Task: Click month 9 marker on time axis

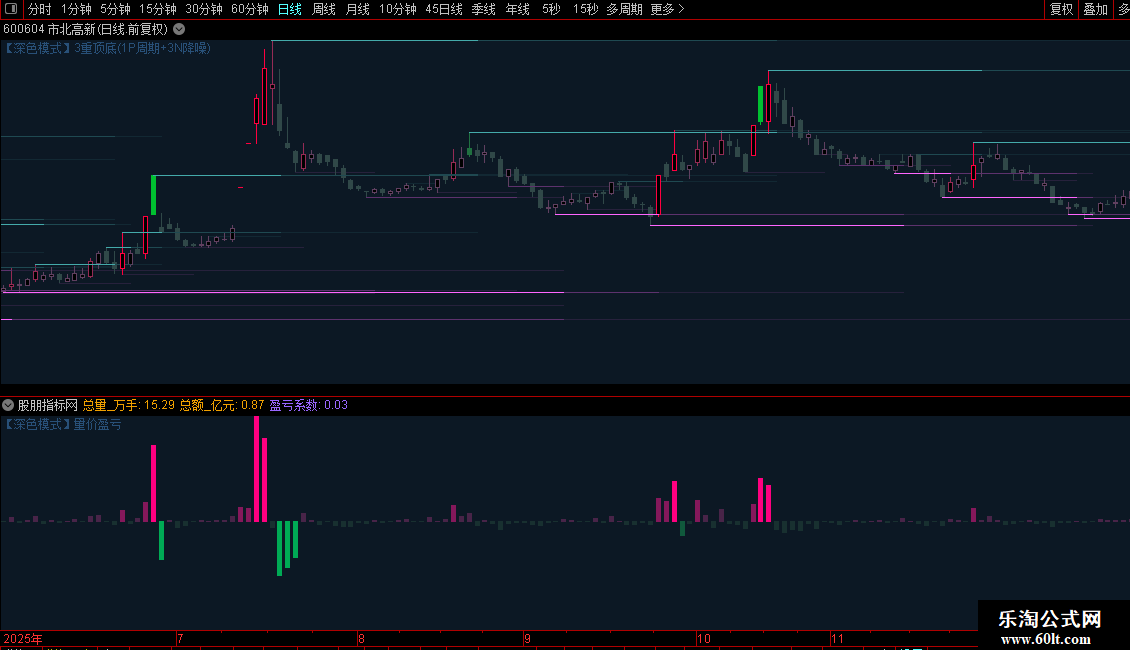Action: 528,638
